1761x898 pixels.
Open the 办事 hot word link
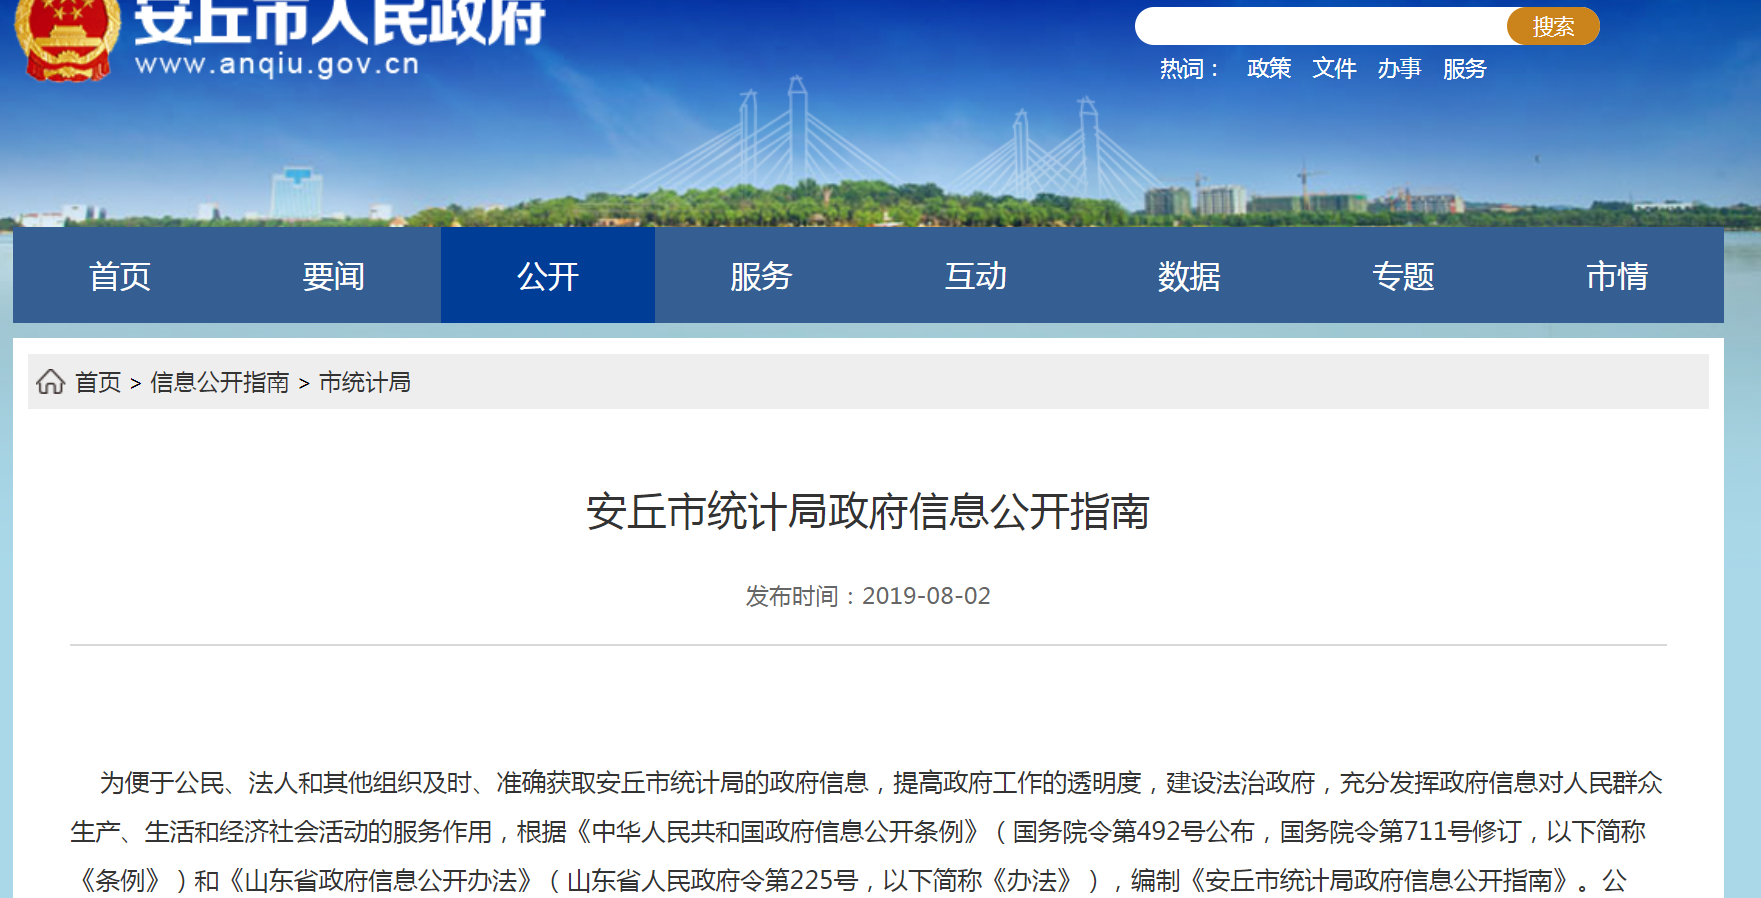click(1399, 68)
